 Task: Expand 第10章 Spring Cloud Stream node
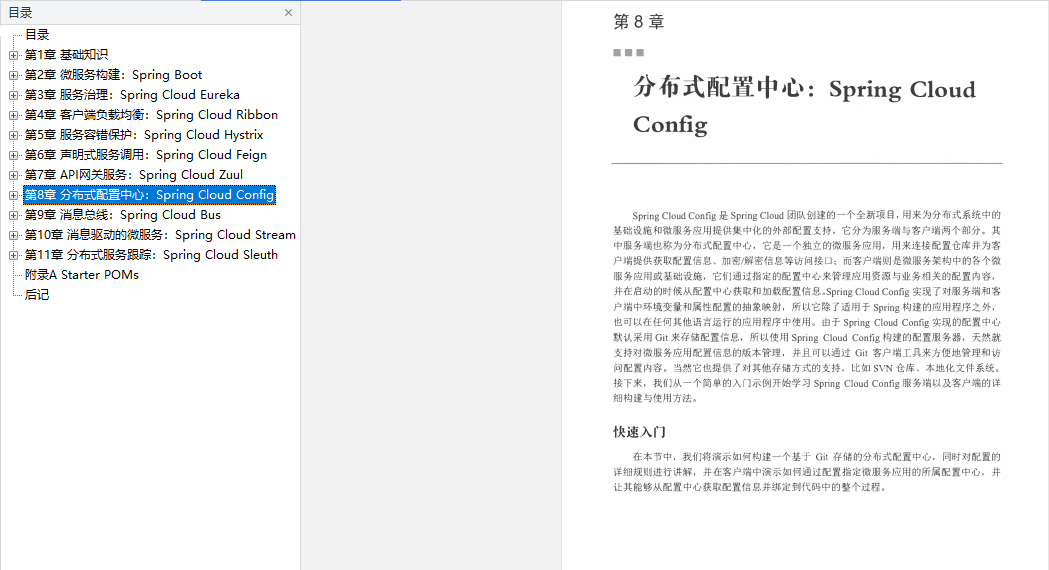[x=13, y=235]
